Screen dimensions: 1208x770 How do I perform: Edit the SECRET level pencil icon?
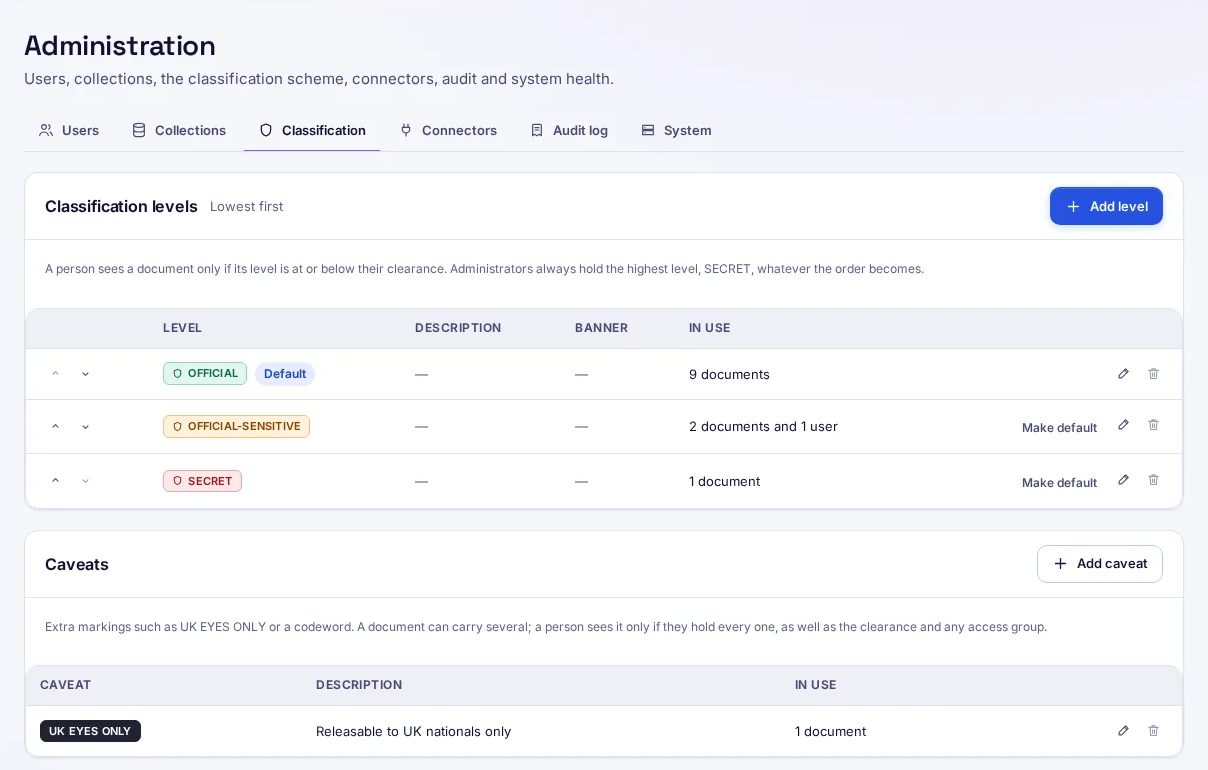point(1123,480)
